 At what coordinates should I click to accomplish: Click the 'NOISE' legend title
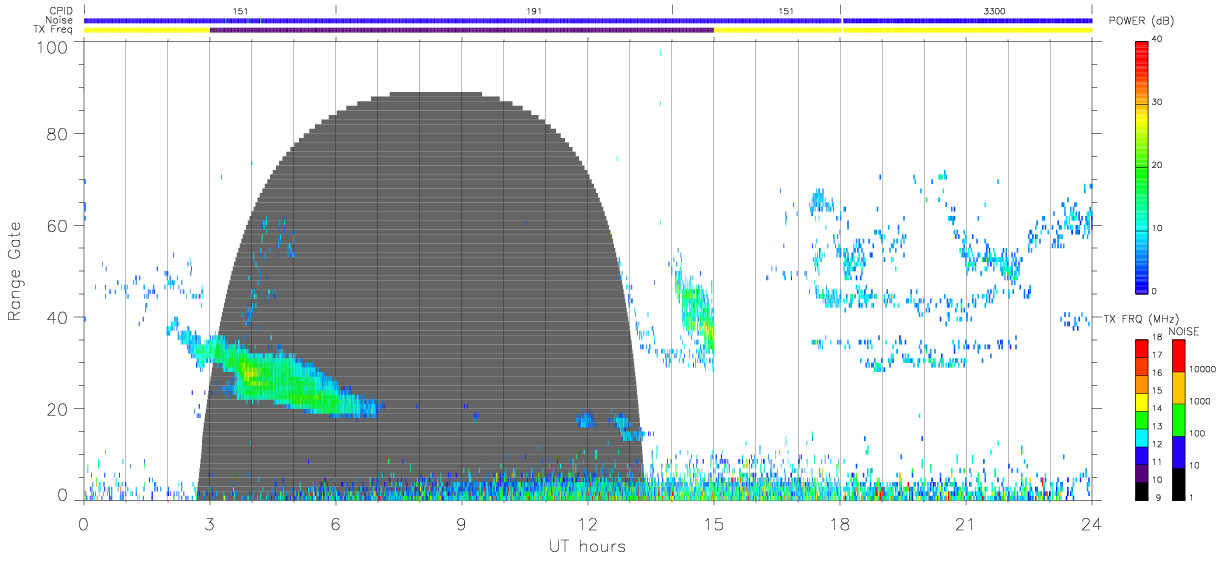[x=1186, y=331]
